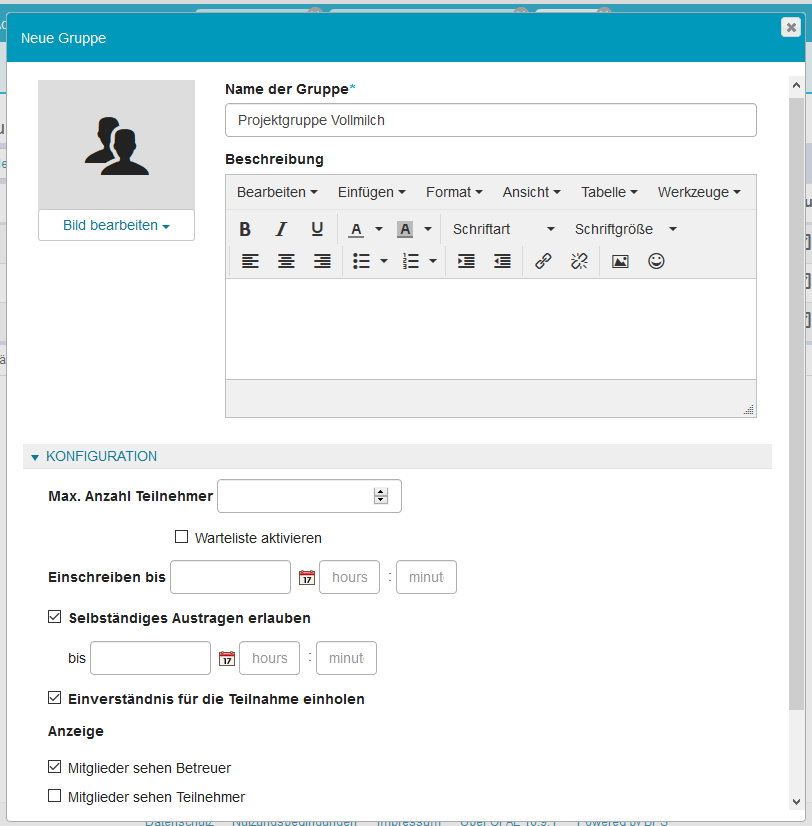812x826 pixels.
Task: Click the Name der Gruppe text field
Action: pos(490,120)
